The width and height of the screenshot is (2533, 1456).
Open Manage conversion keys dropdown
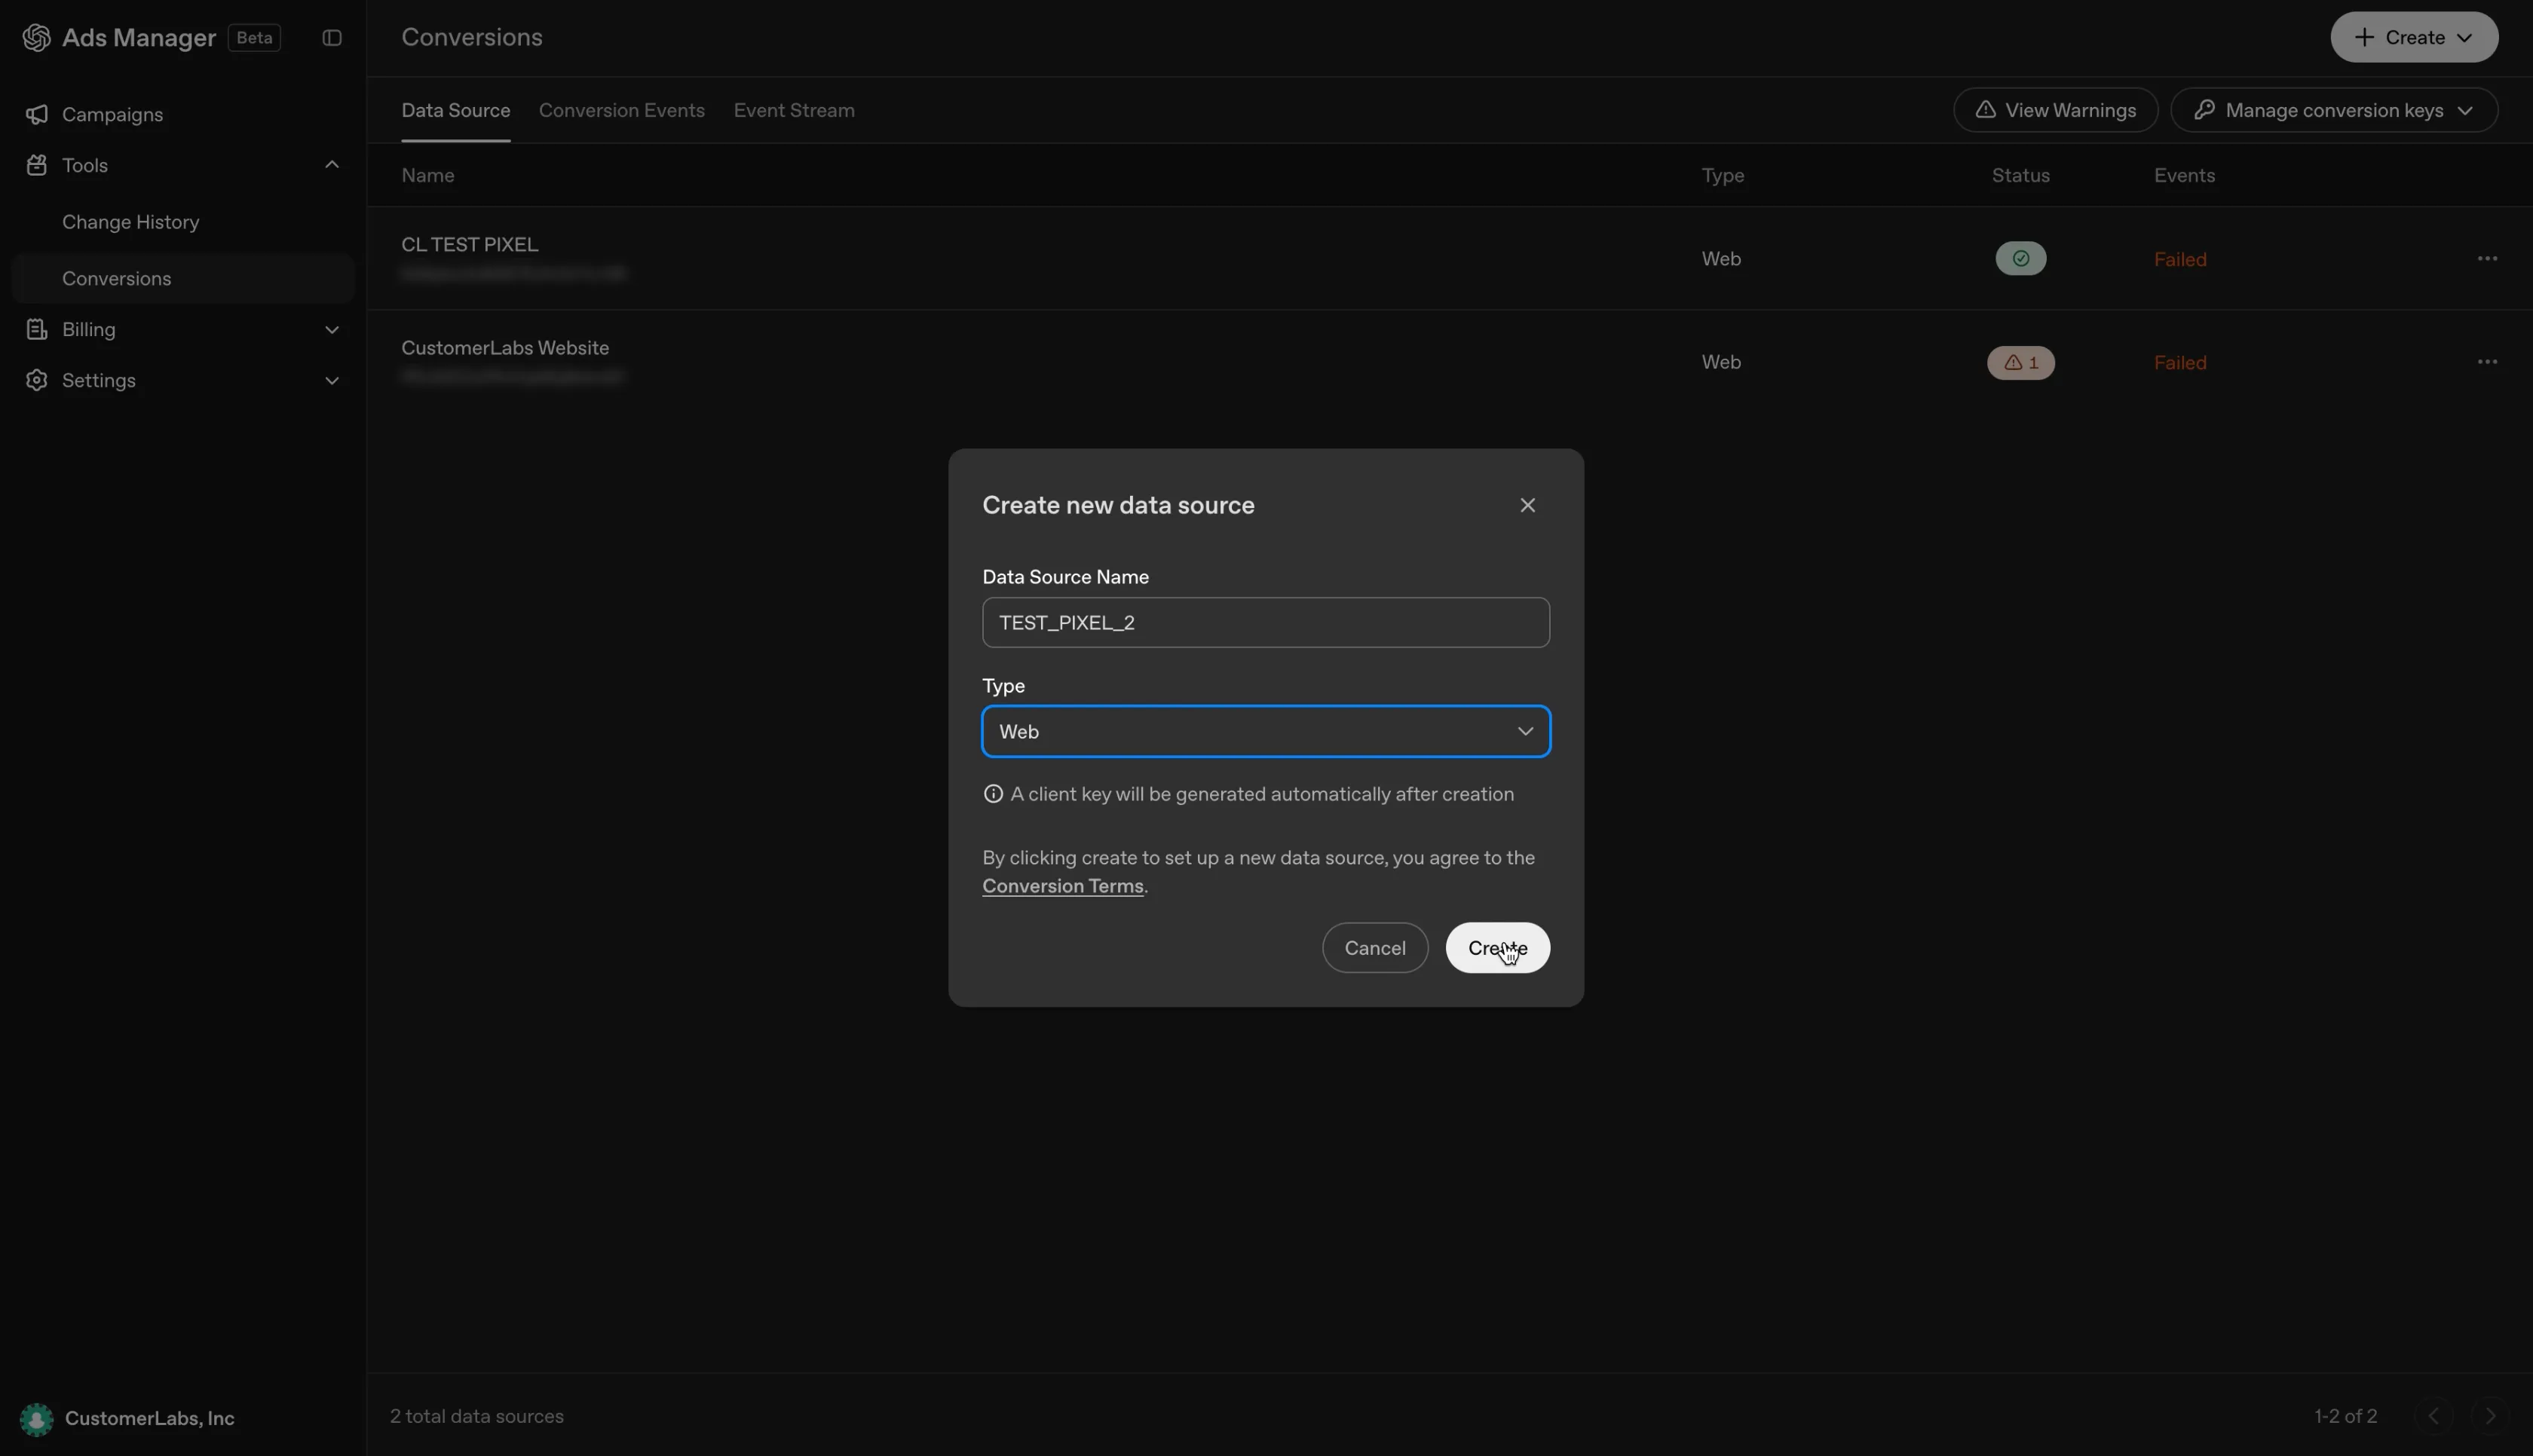[x=2334, y=110]
